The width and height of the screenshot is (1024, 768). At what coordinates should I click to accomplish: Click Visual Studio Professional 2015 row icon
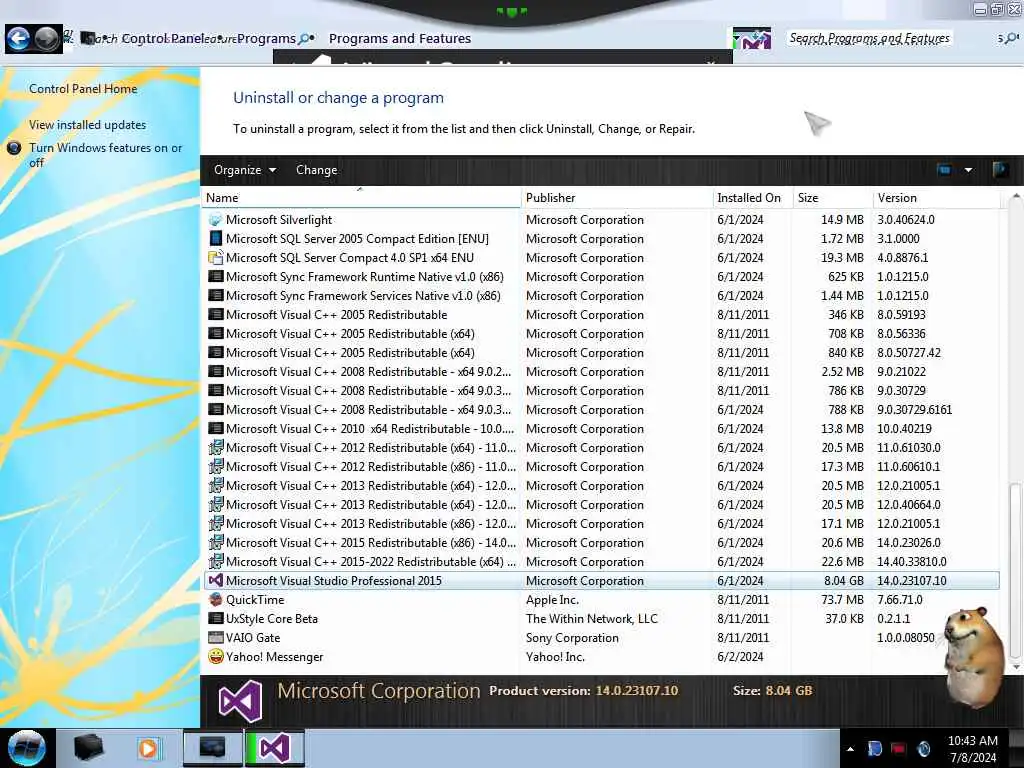point(215,581)
